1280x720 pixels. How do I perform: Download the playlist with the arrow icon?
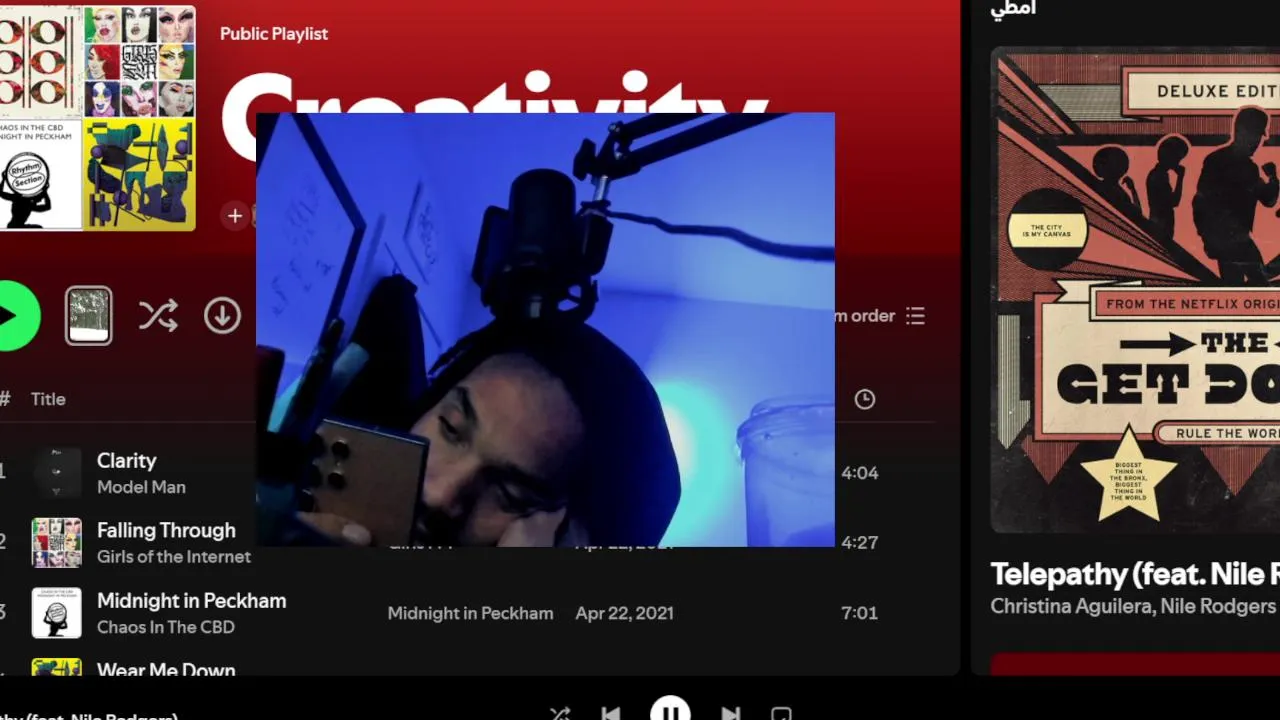coord(222,316)
